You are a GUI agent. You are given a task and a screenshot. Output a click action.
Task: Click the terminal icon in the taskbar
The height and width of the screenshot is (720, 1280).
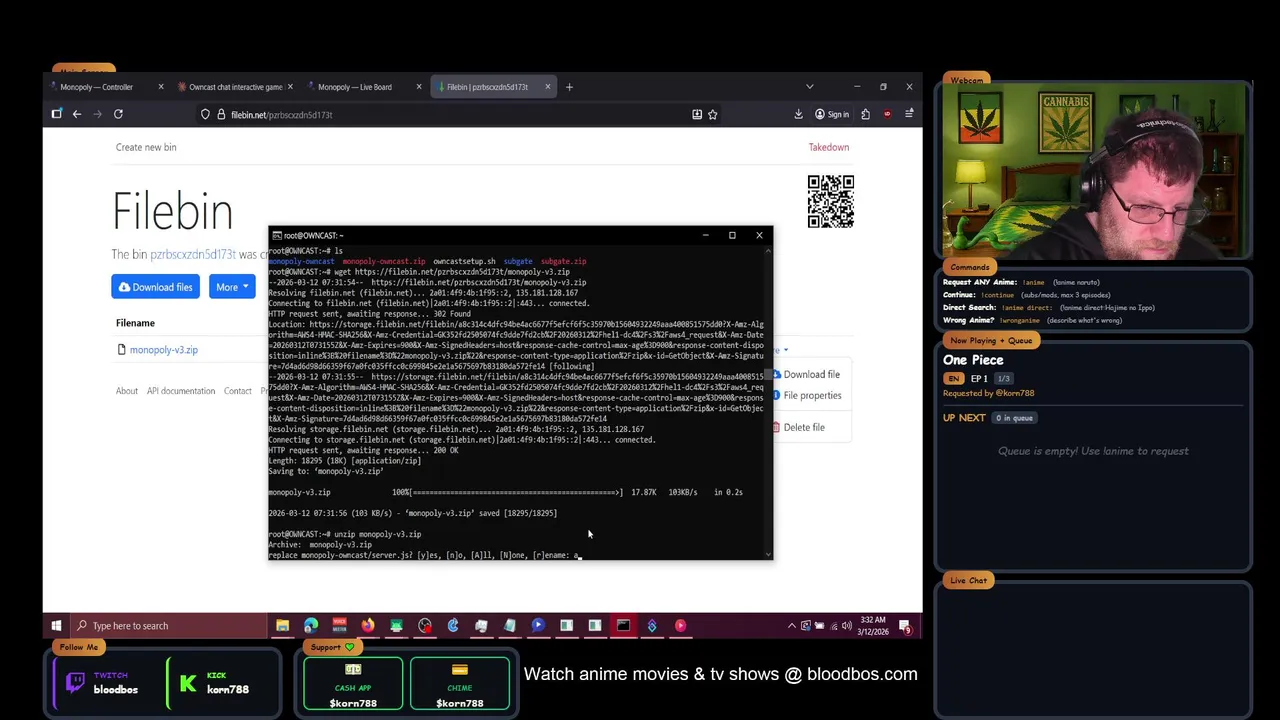[x=623, y=626]
